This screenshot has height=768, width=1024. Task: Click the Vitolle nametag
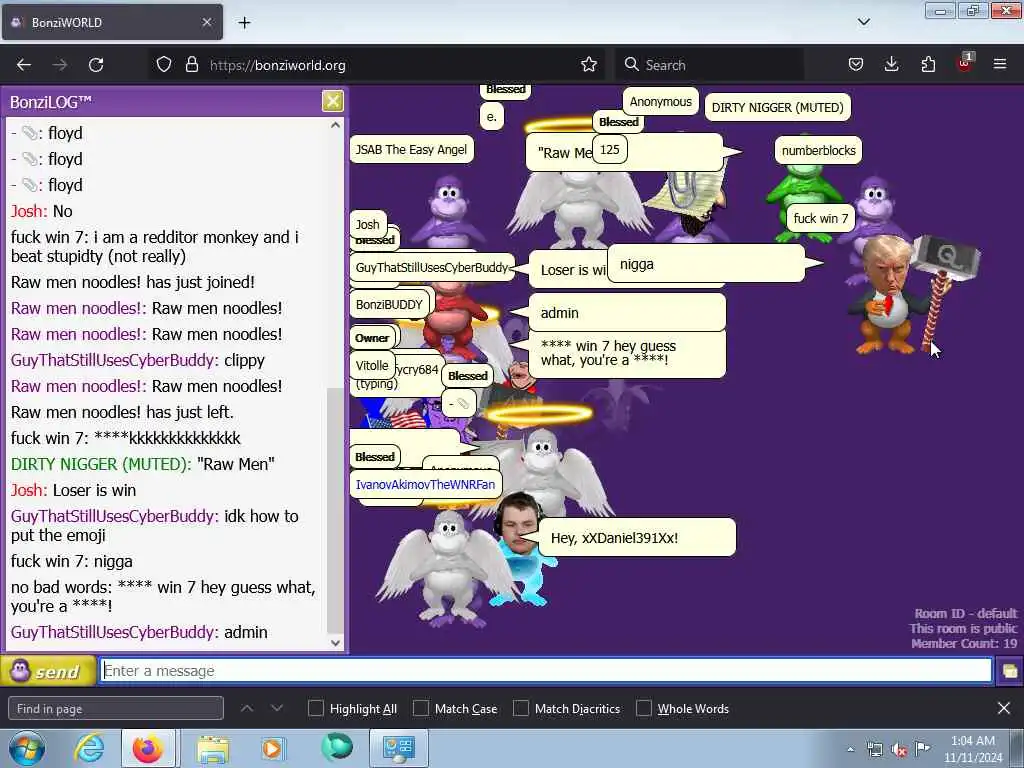(x=372, y=366)
